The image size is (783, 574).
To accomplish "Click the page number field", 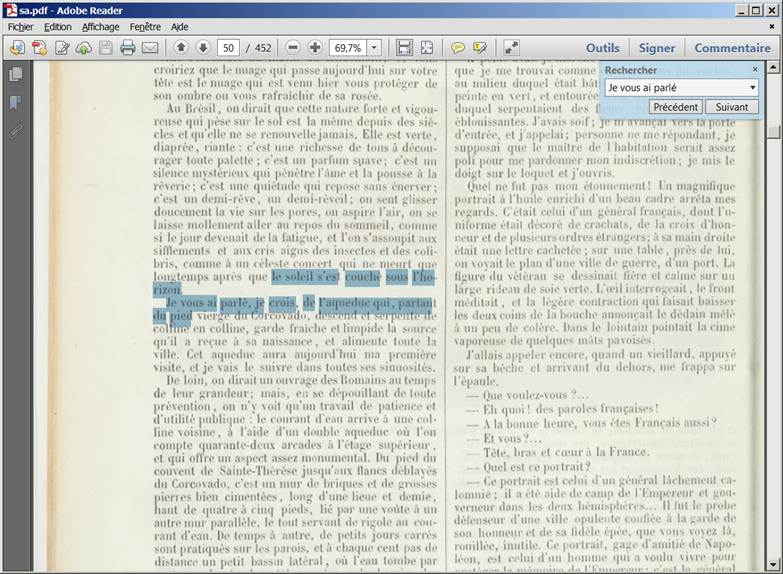I will coord(229,48).
